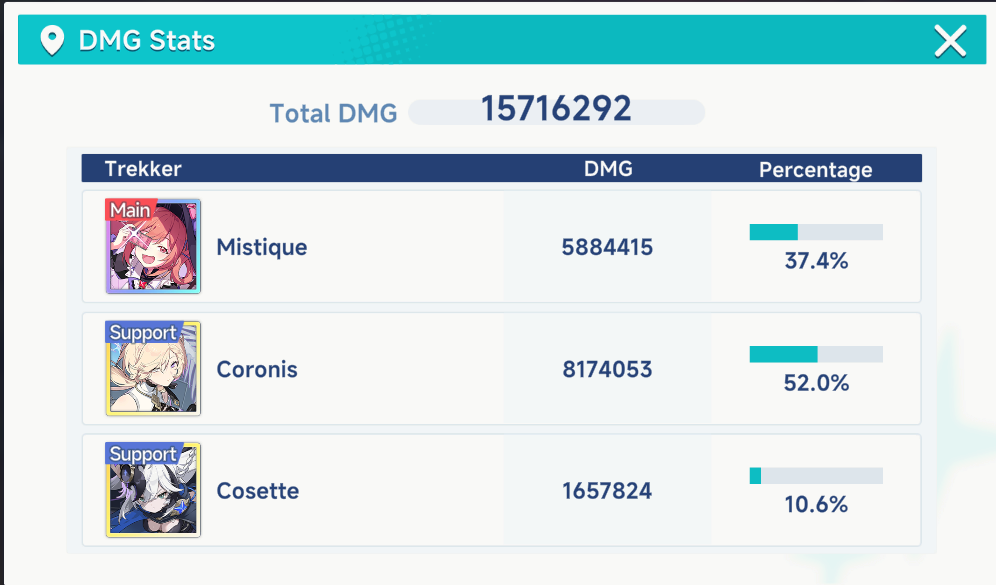The height and width of the screenshot is (585, 996).
Task: Click the 52.0% percentage text
Action: [x=816, y=383]
